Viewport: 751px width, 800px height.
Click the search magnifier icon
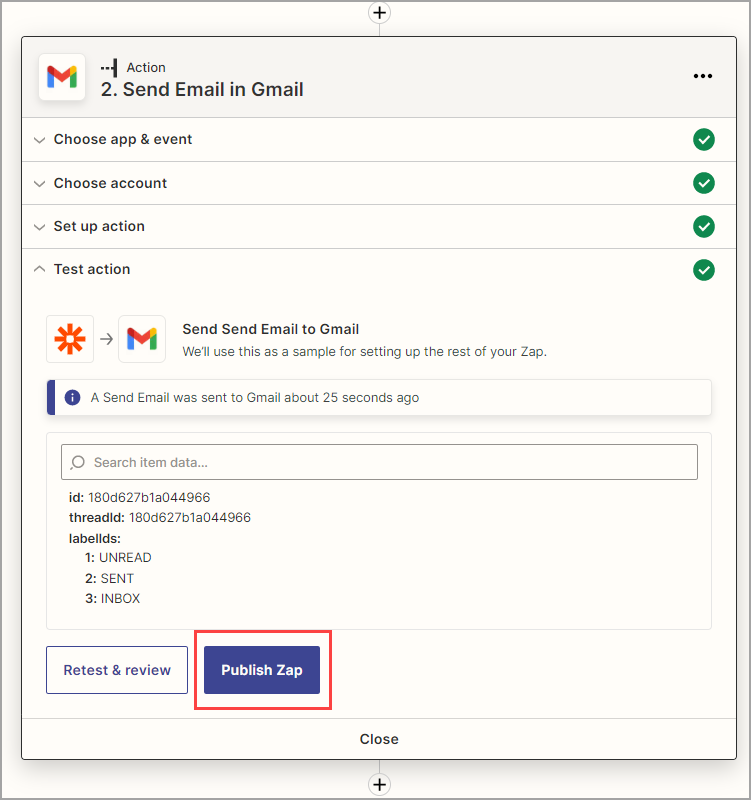point(78,462)
